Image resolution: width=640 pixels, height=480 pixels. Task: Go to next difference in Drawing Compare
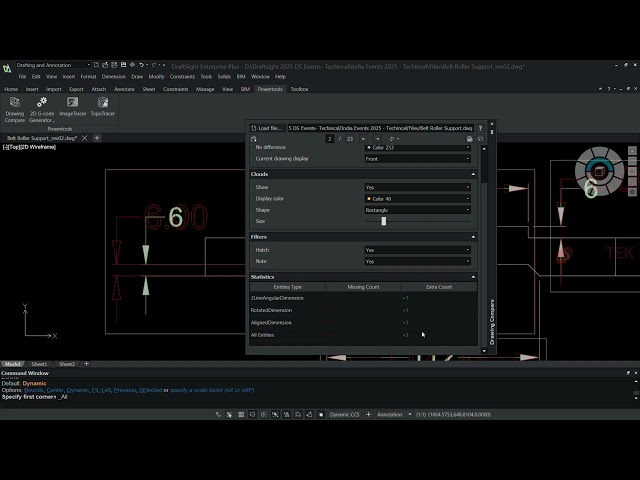coord(378,139)
